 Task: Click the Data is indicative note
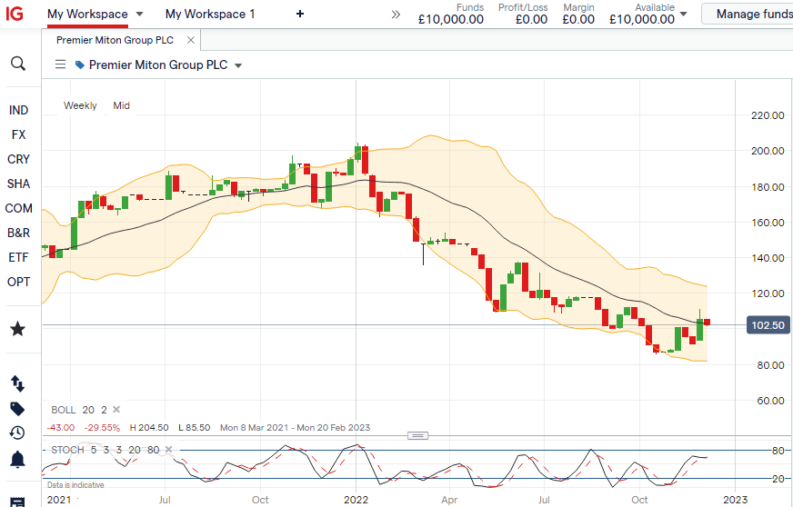point(75,485)
